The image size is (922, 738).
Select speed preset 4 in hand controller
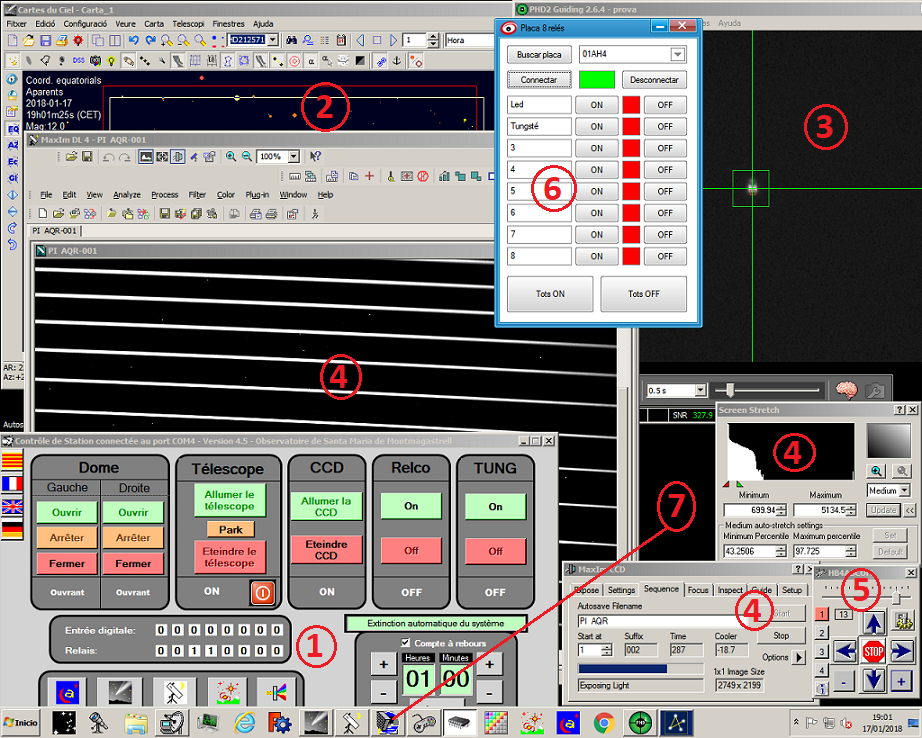(x=822, y=670)
